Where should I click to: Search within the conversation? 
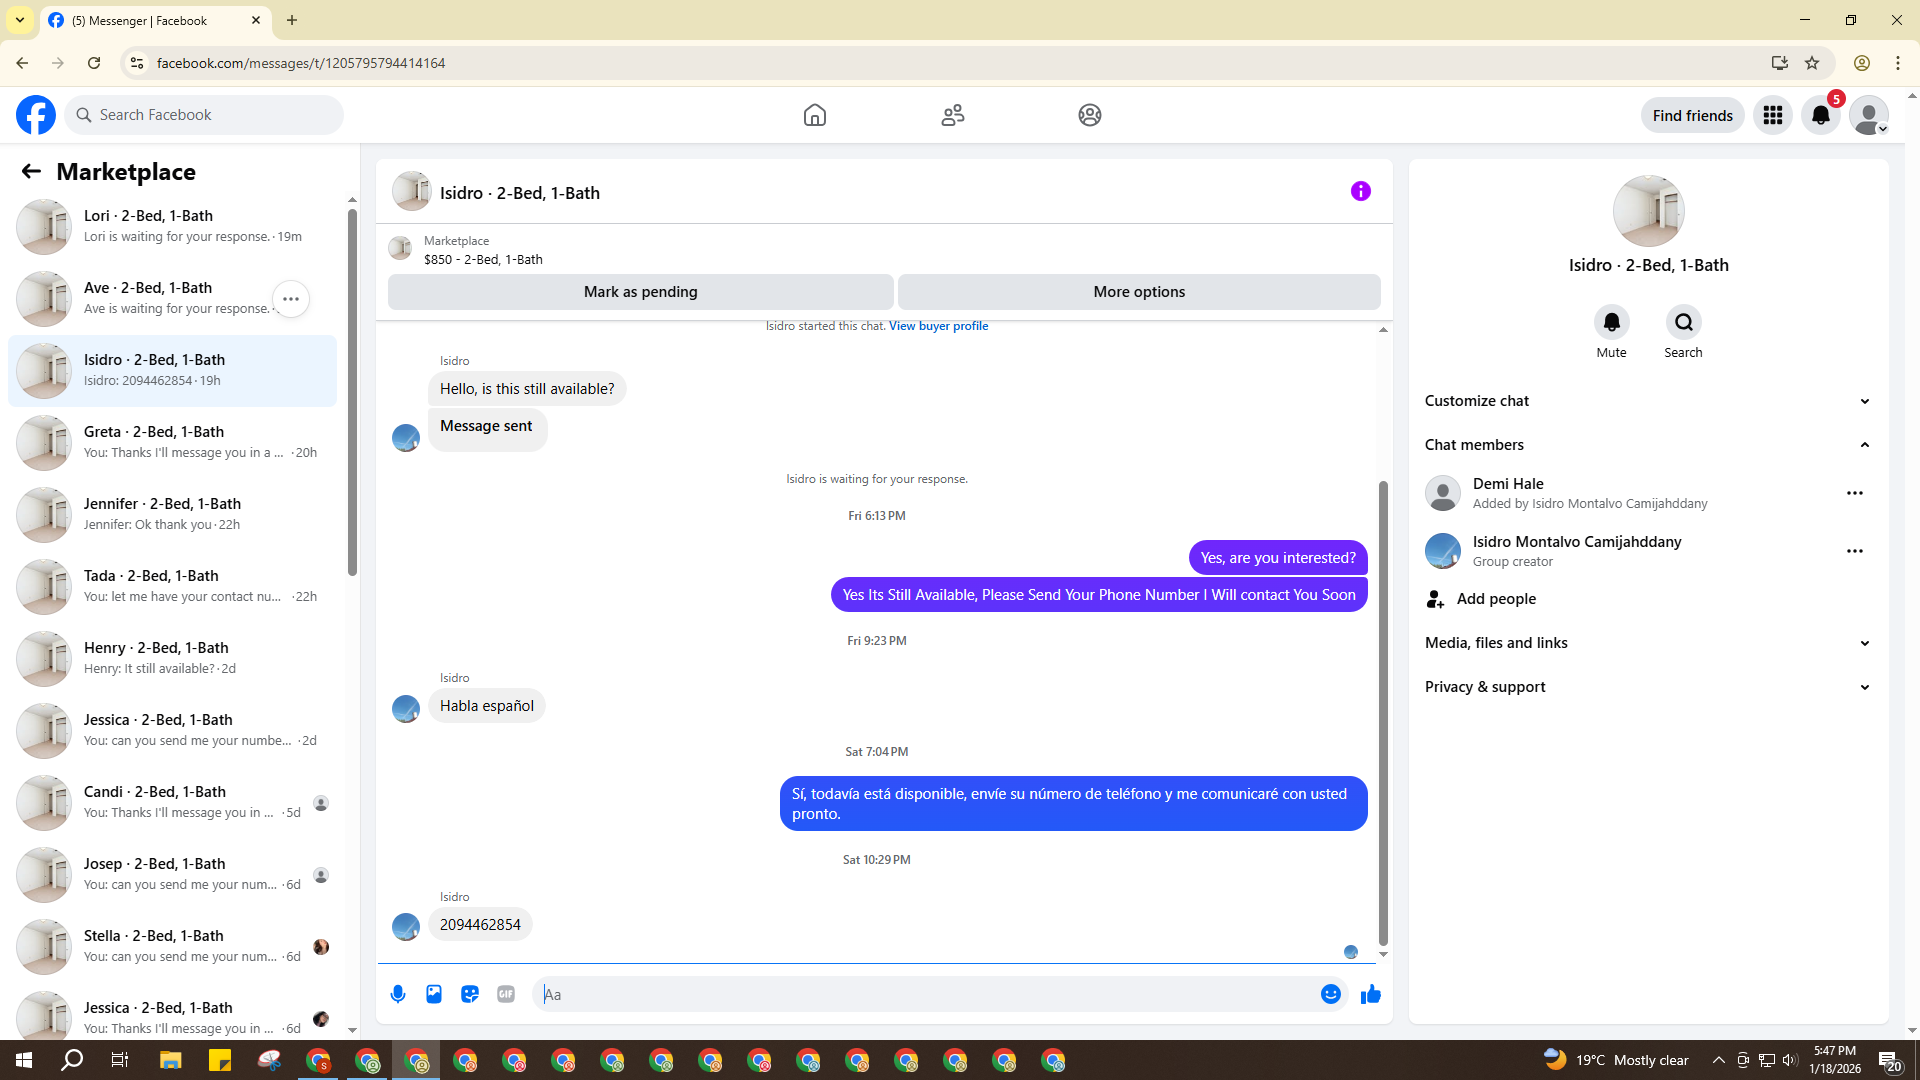[1683, 323]
